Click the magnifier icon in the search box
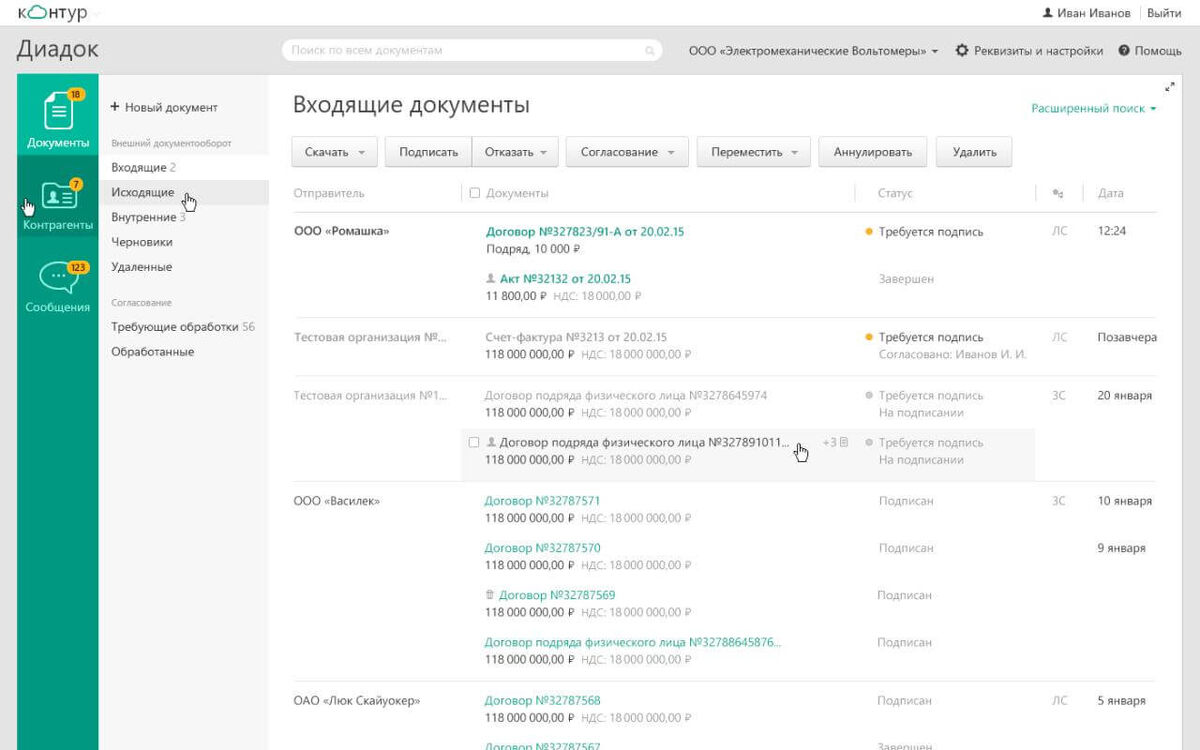The image size is (1200, 750). tap(649, 50)
